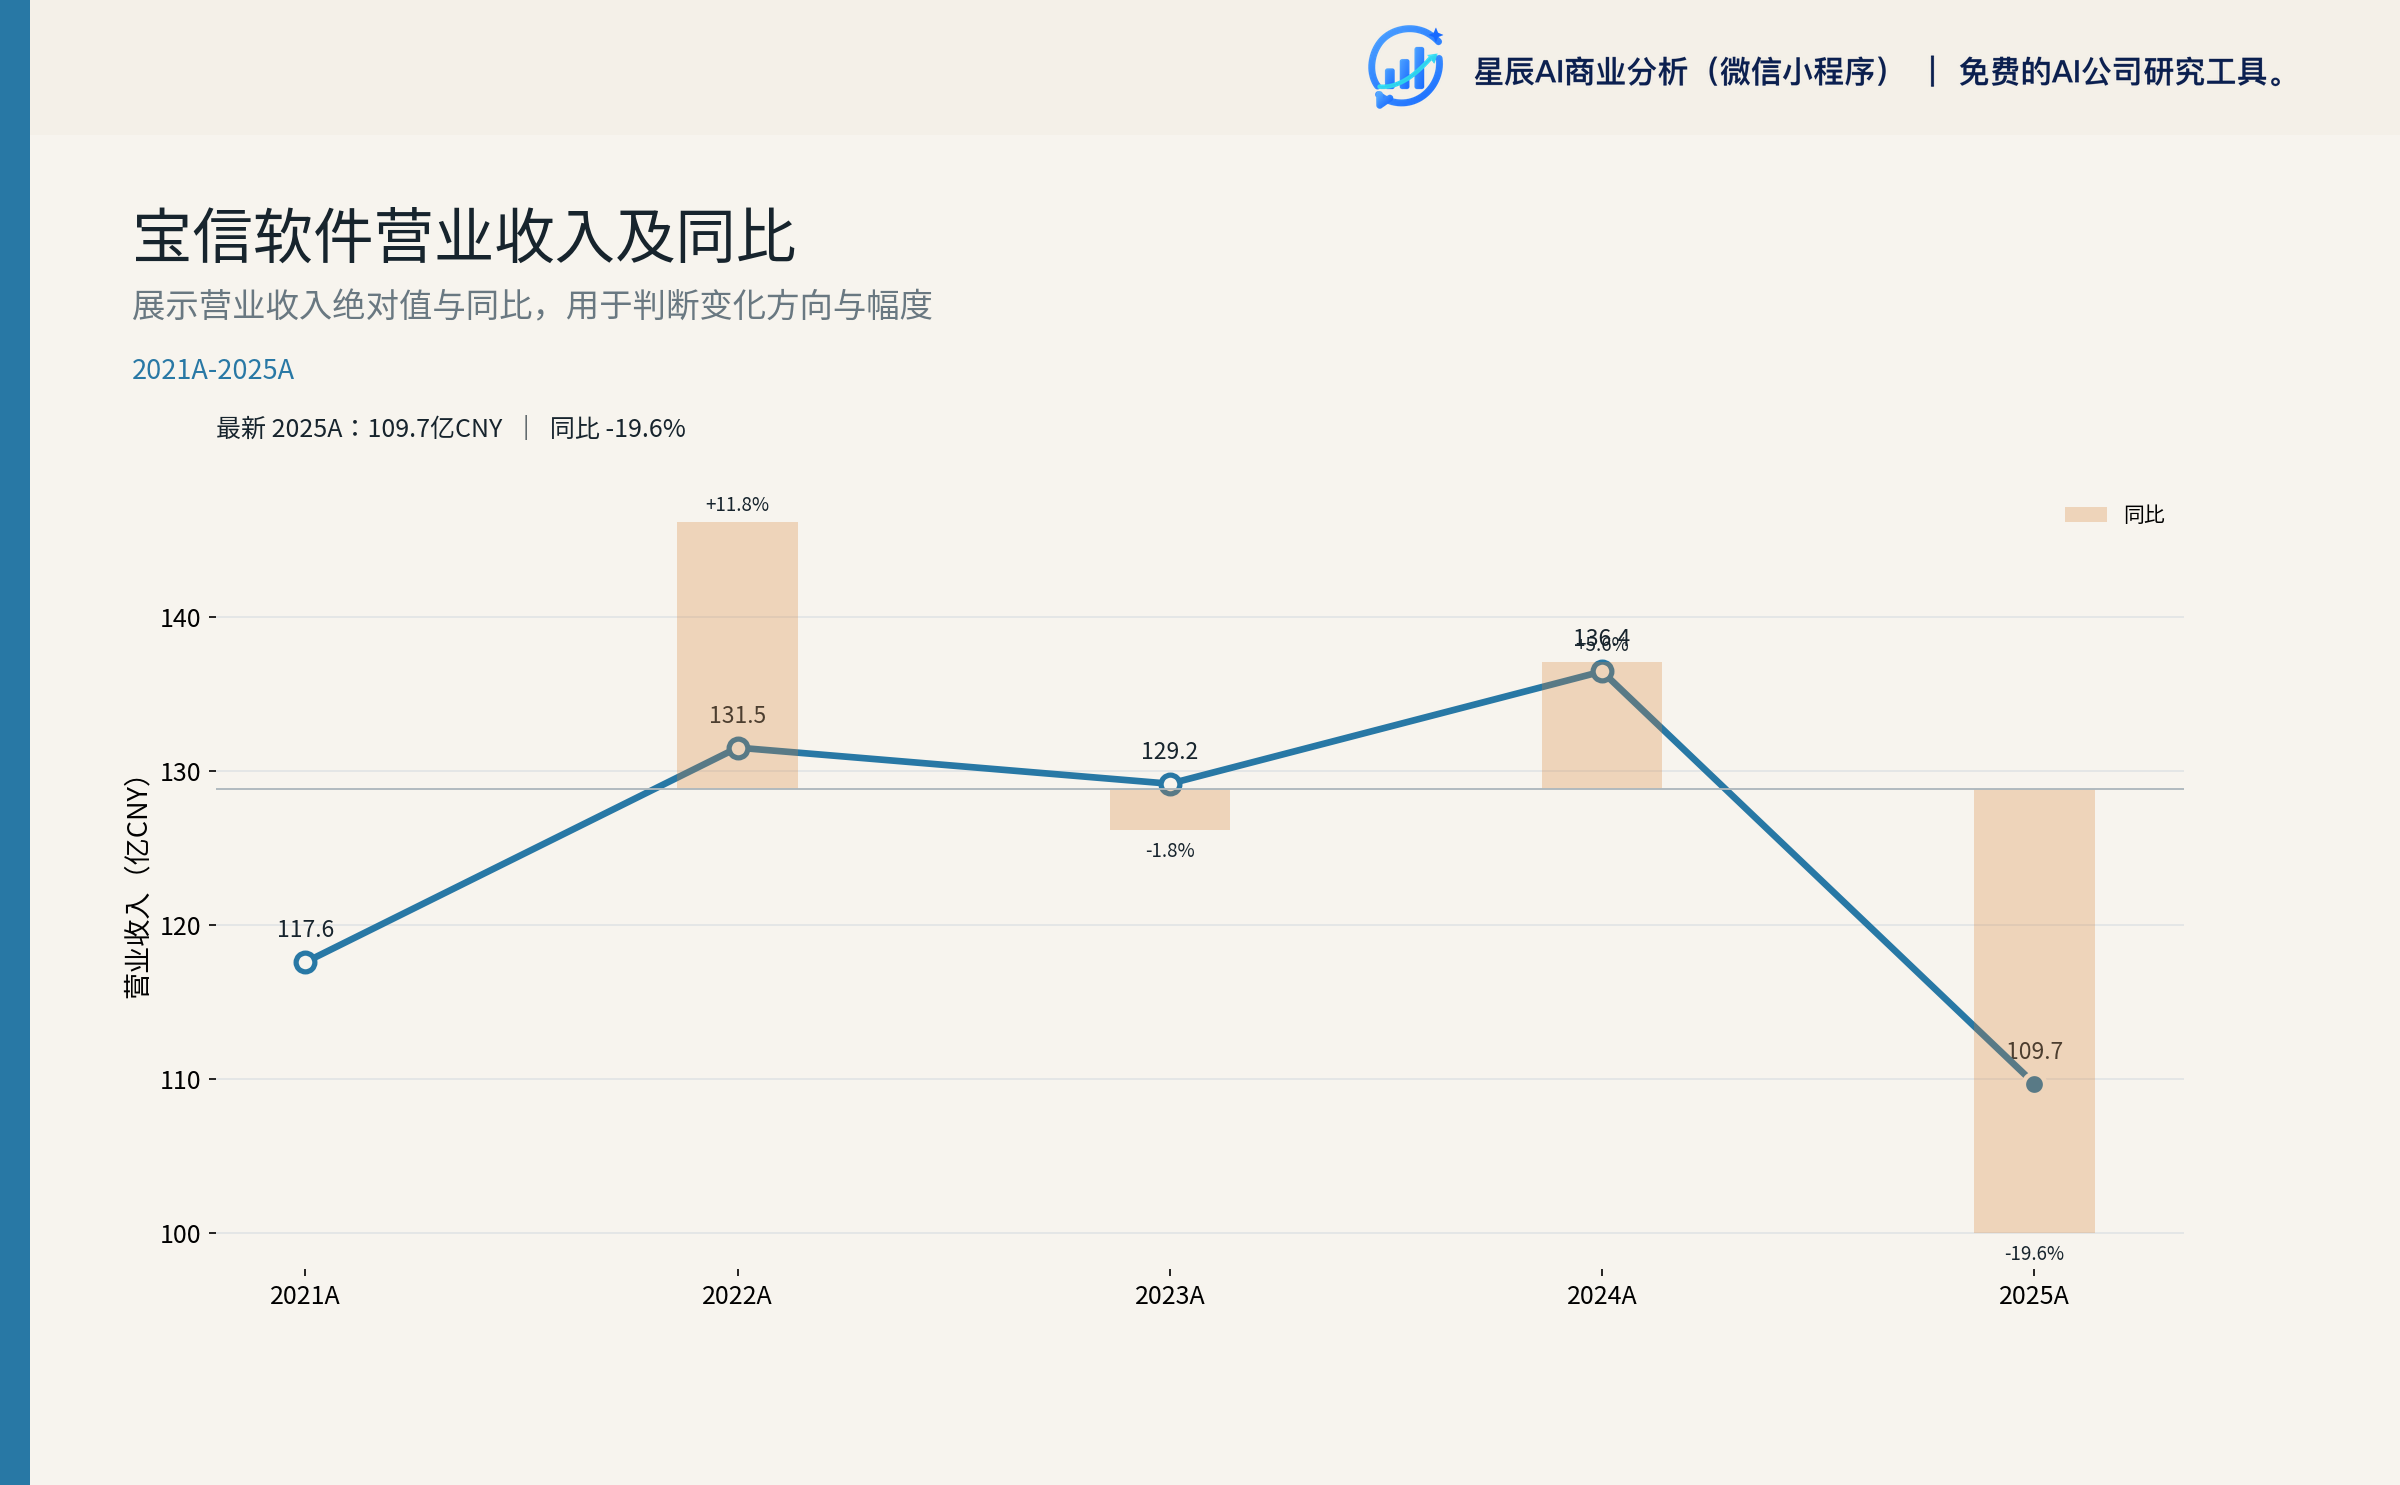Click the 免费的AI公司研究工具 tagline
This screenshot has height=1485, width=2400.
tap(2122, 72)
